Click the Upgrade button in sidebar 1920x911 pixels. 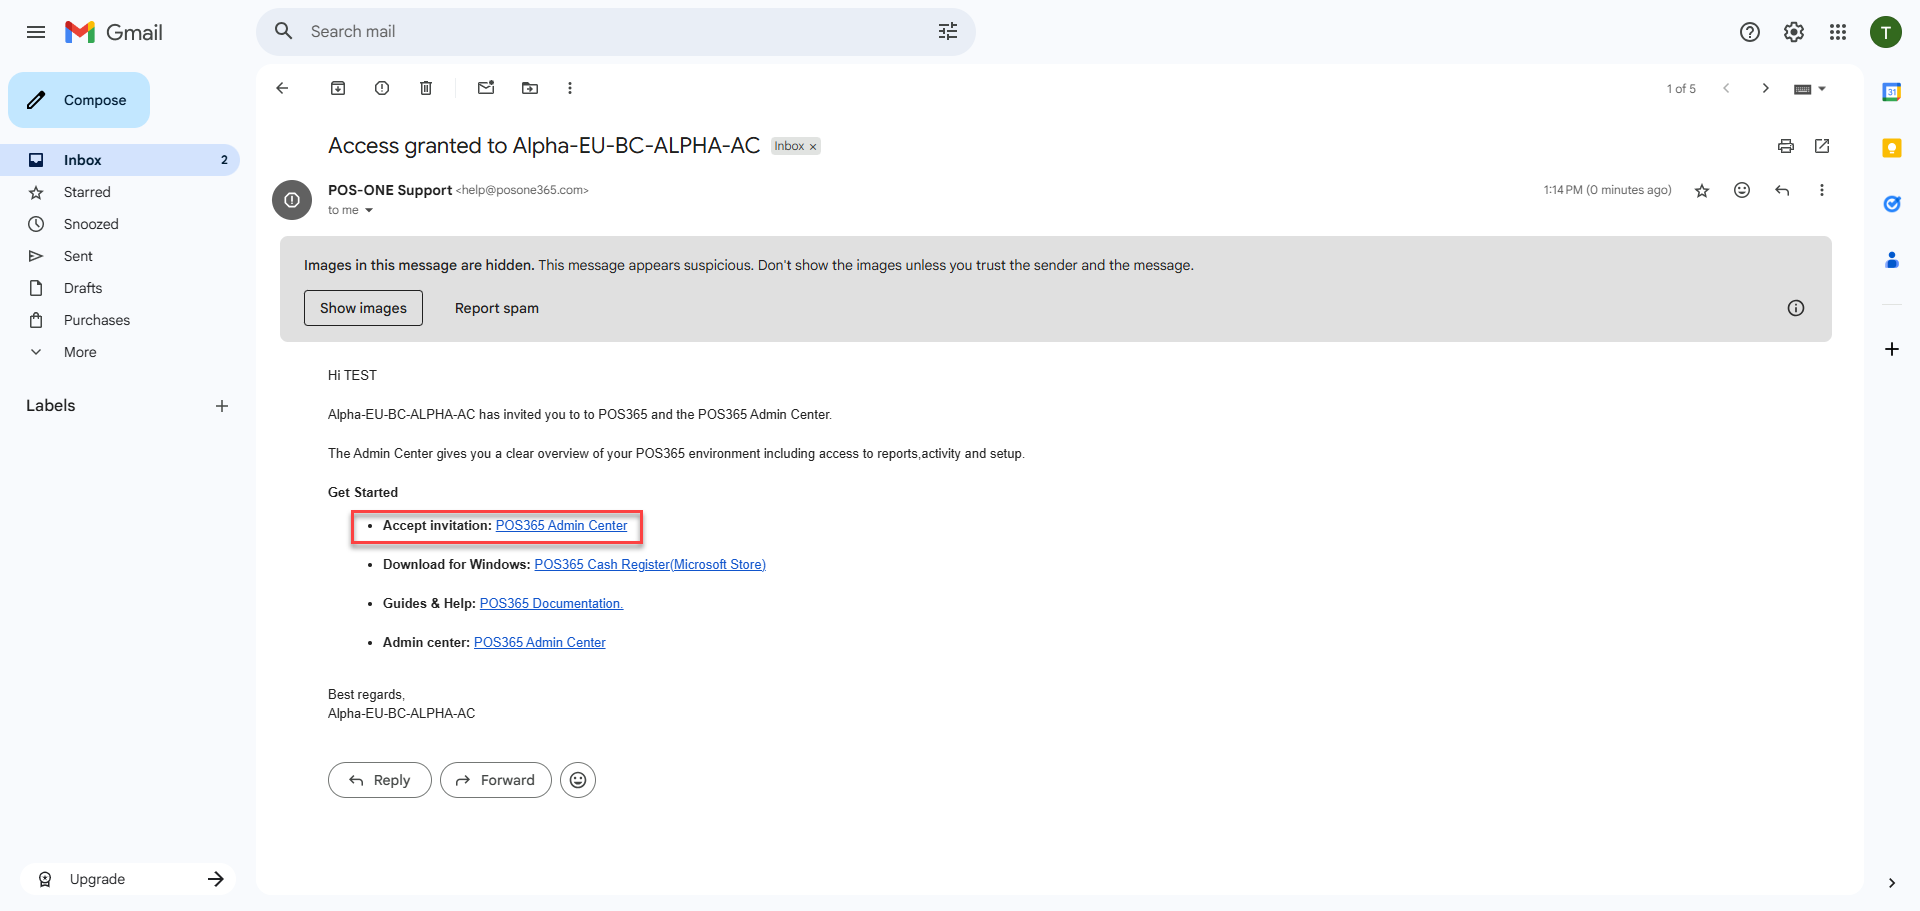[128, 879]
